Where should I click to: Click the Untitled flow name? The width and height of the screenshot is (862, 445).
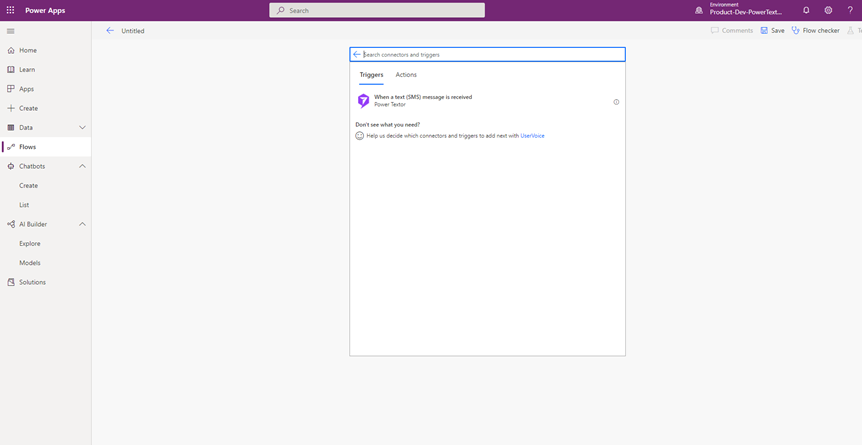(x=133, y=31)
